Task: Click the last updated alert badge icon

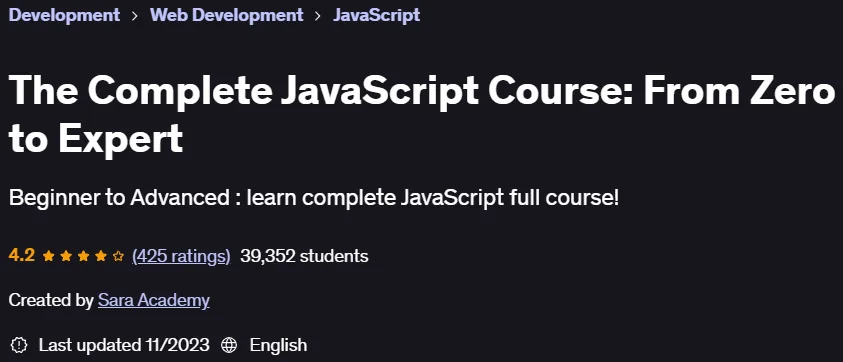Action: (19, 345)
